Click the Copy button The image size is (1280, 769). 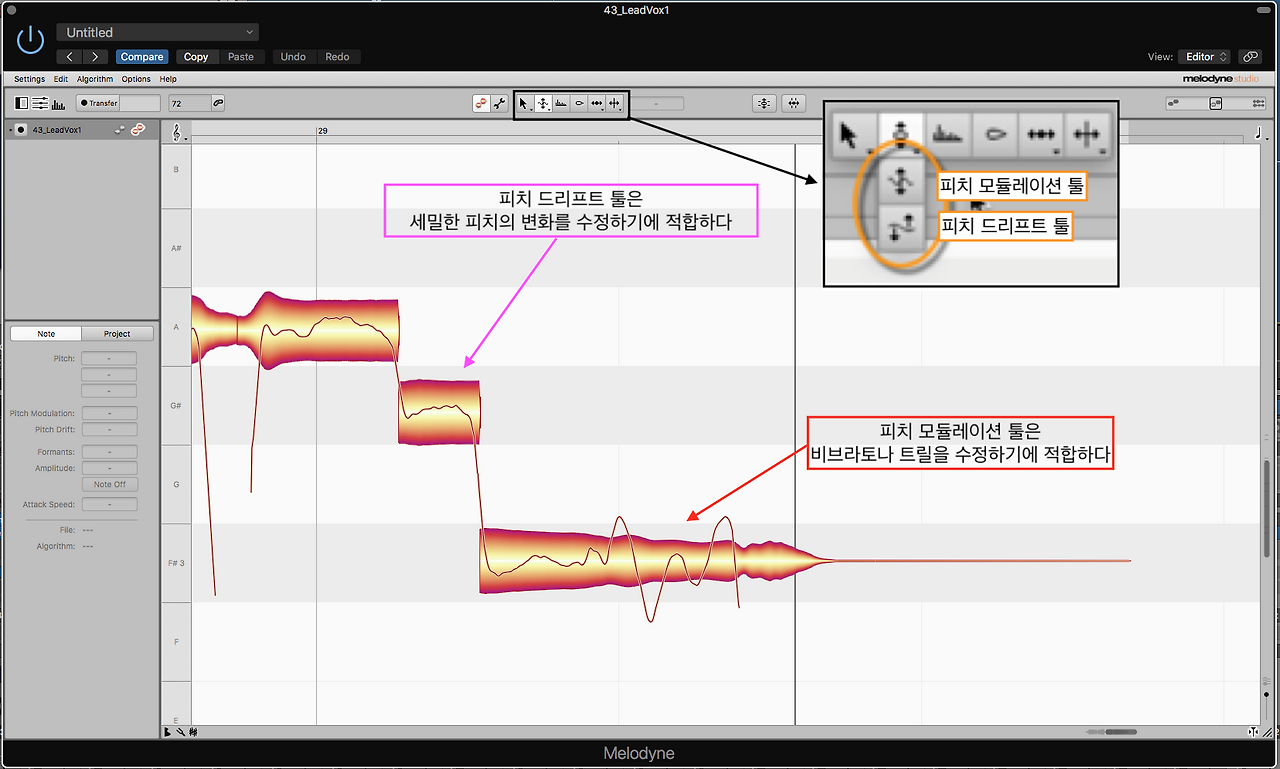[196, 57]
